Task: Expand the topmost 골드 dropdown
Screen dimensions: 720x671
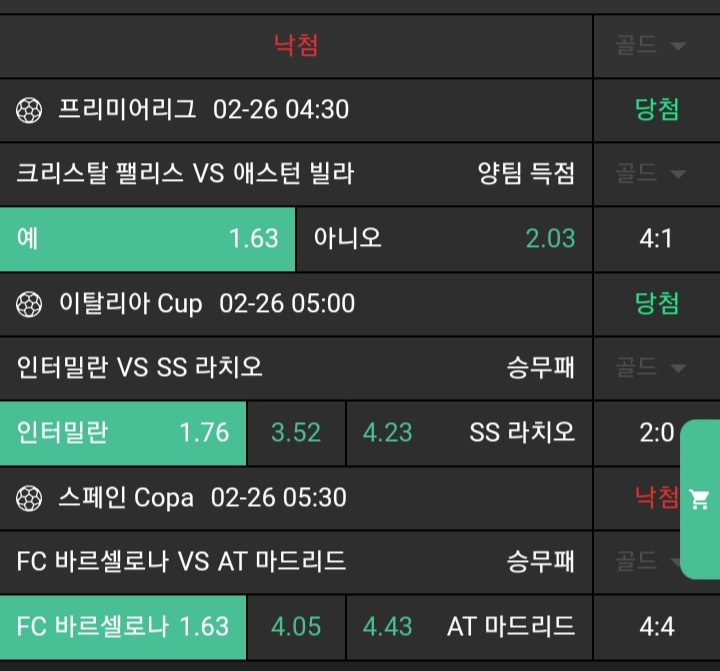Action: pos(650,46)
